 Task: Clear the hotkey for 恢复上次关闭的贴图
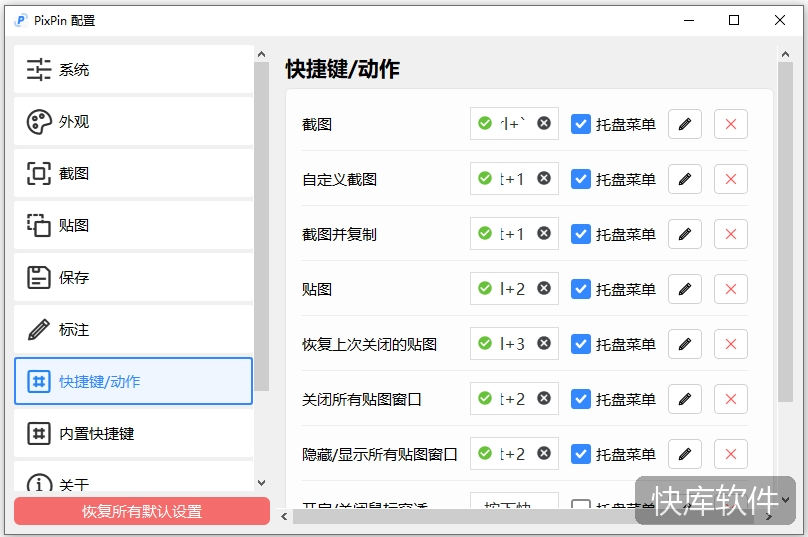(544, 343)
